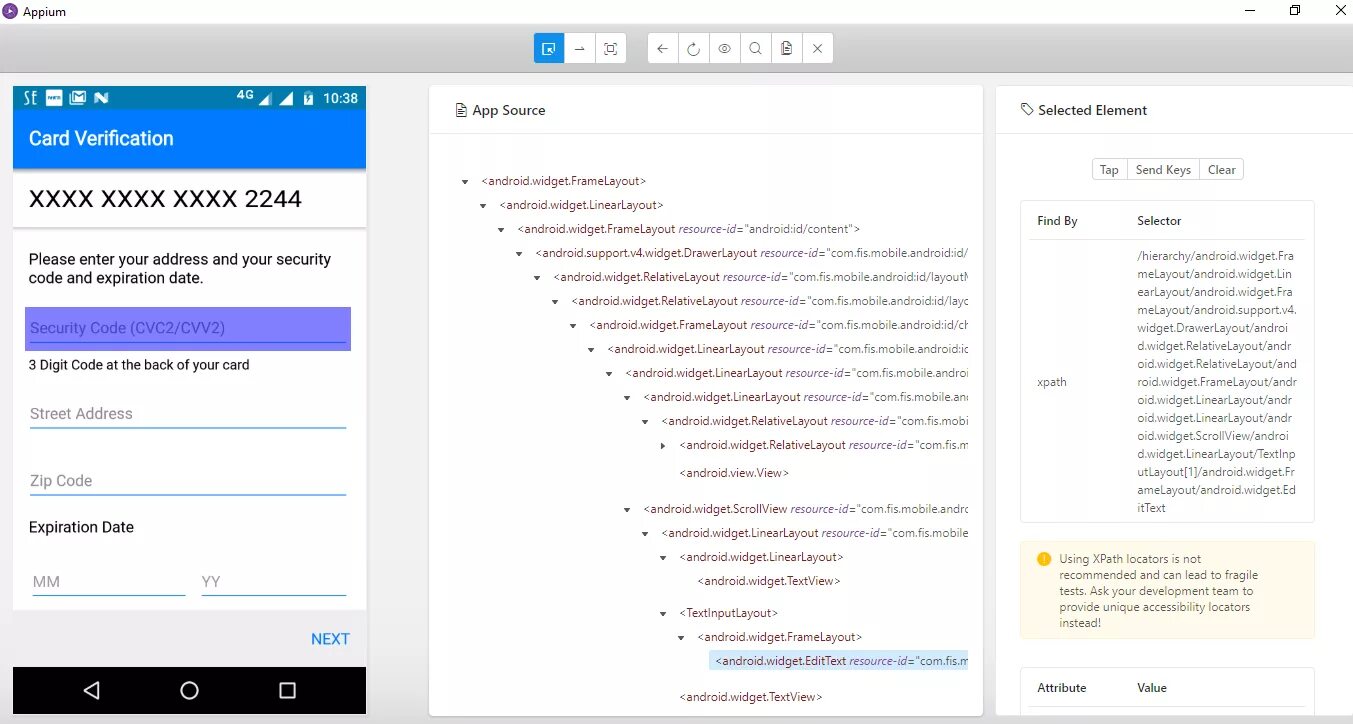1353x724 pixels.
Task: Click the Send Keys button
Action: pos(1163,170)
